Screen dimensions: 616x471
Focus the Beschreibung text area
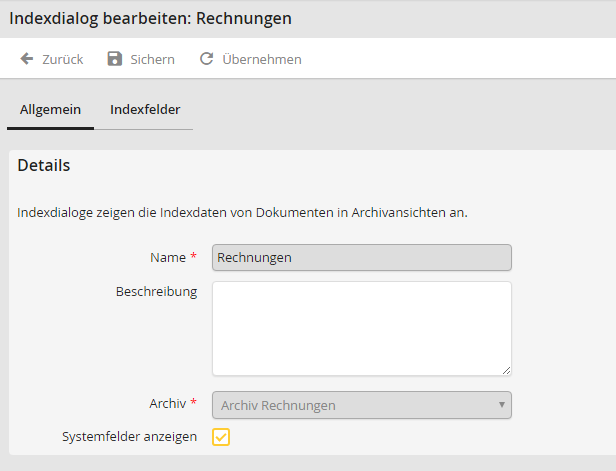click(x=361, y=328)
